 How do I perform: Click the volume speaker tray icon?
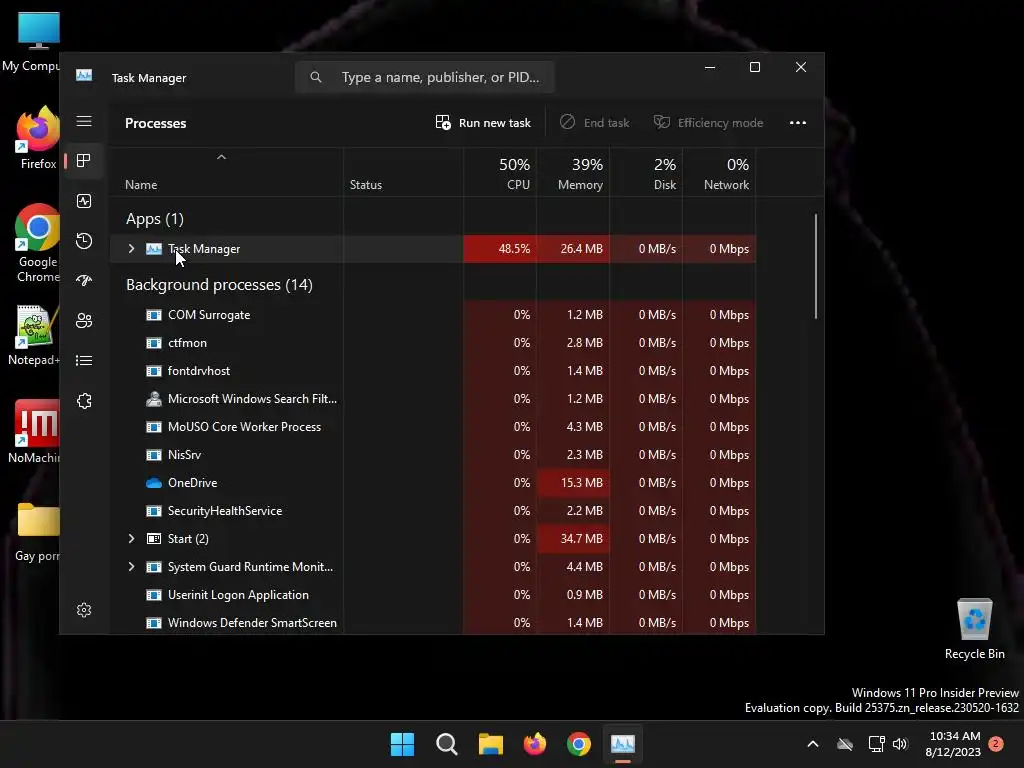click(900, 744)
